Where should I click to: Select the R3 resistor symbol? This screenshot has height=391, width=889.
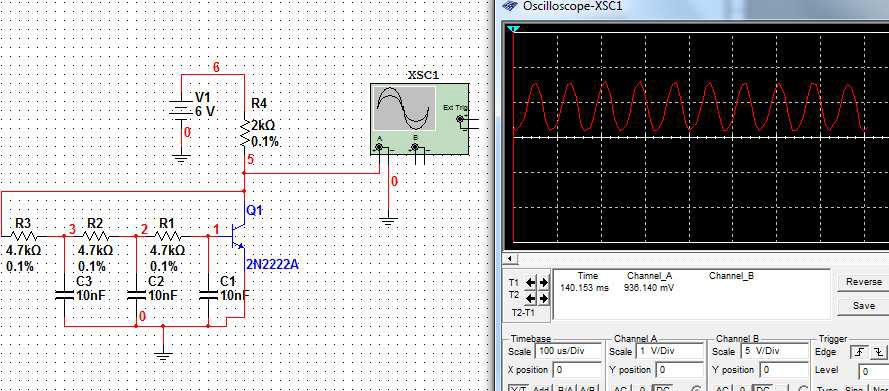(x=23, y=235)
